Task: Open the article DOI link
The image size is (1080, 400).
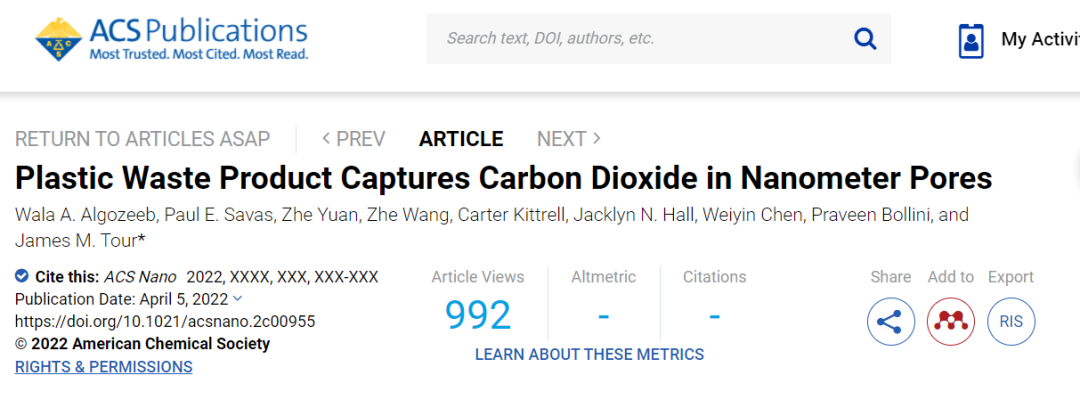Action: 165,321
